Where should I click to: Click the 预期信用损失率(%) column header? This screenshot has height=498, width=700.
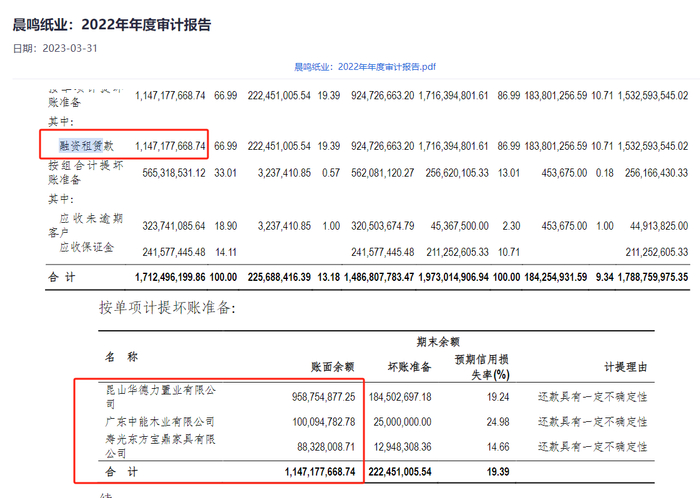point(482,367)
